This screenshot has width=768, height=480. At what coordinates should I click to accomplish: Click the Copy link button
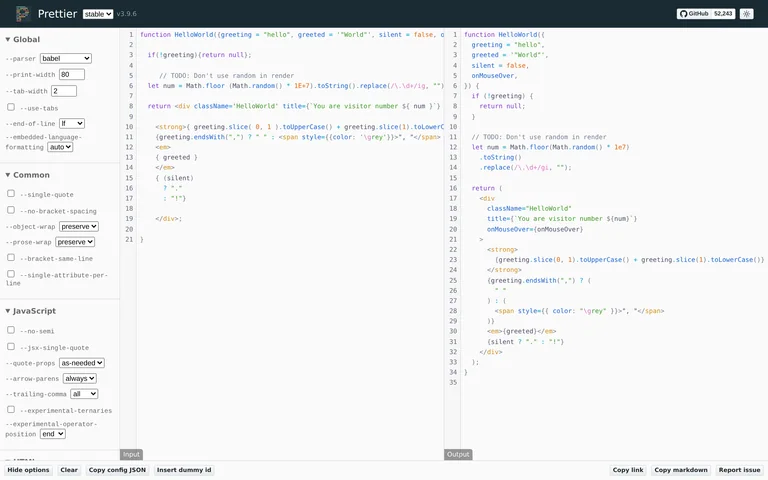[628, 470]
